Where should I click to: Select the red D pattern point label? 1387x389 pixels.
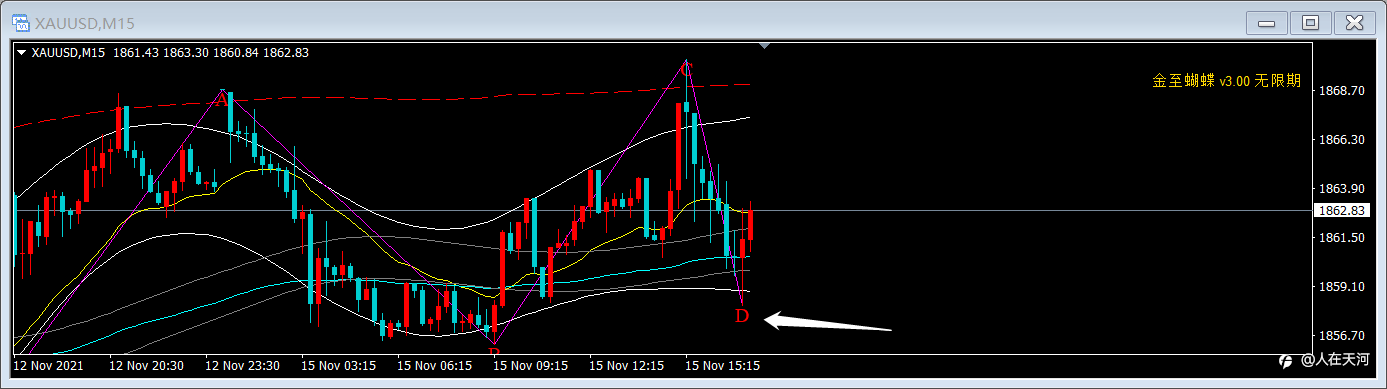(x=742, y=316)
